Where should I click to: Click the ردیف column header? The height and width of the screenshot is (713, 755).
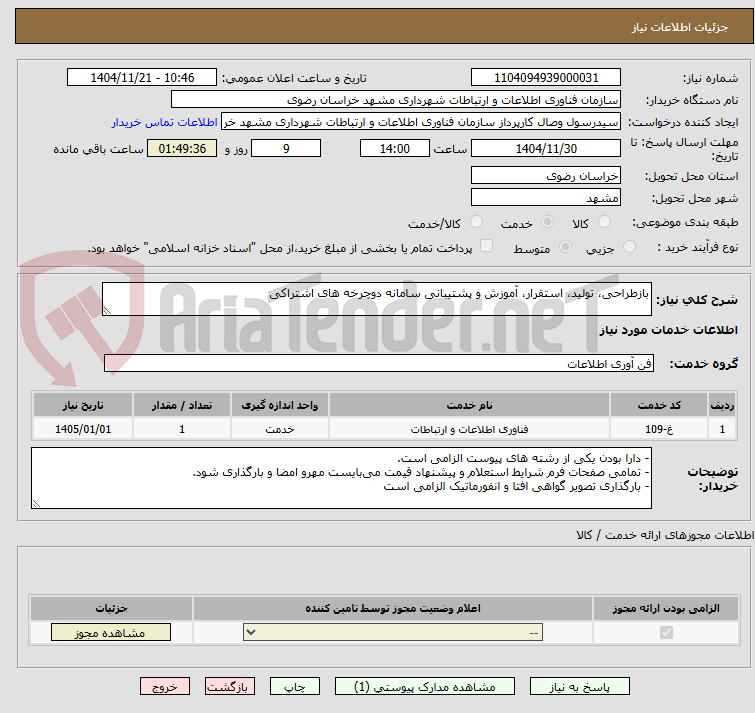pyautogui.click(x=722, y=405)
